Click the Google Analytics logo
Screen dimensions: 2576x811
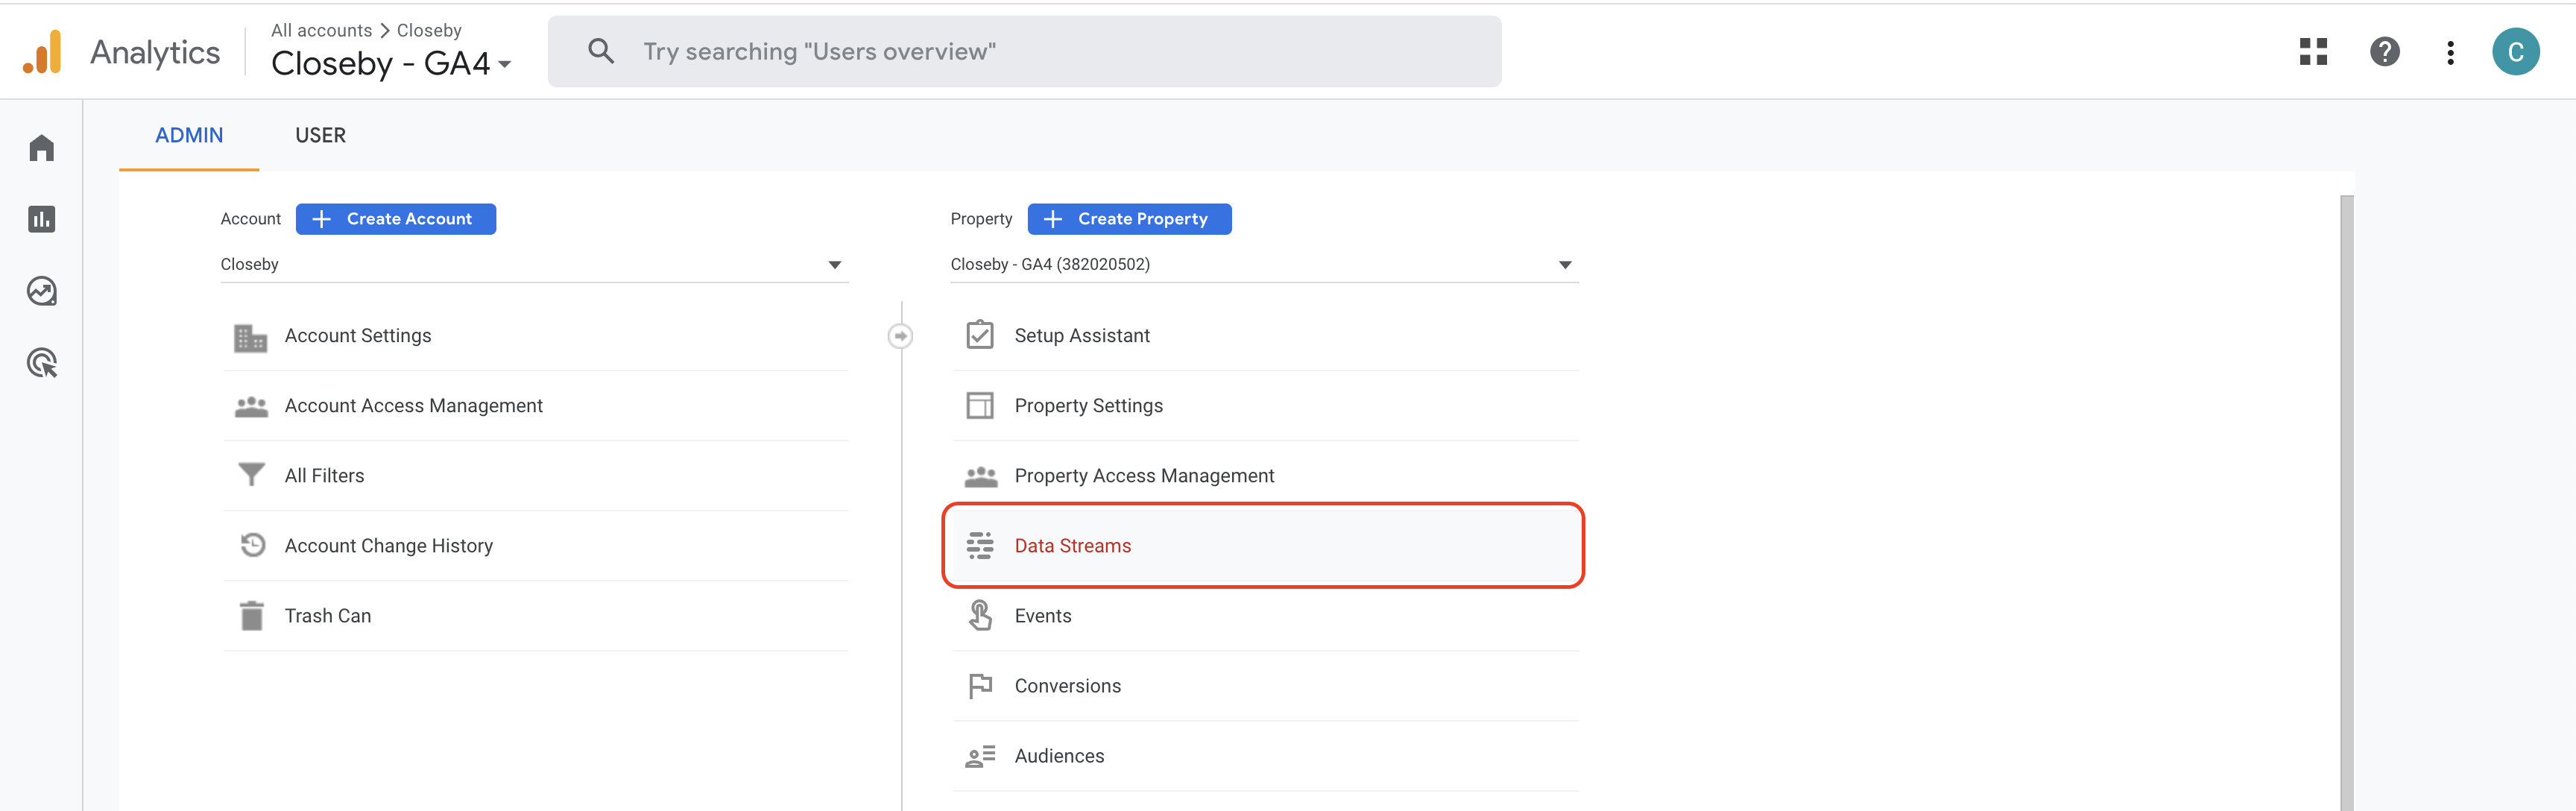[x=42, y=52]
